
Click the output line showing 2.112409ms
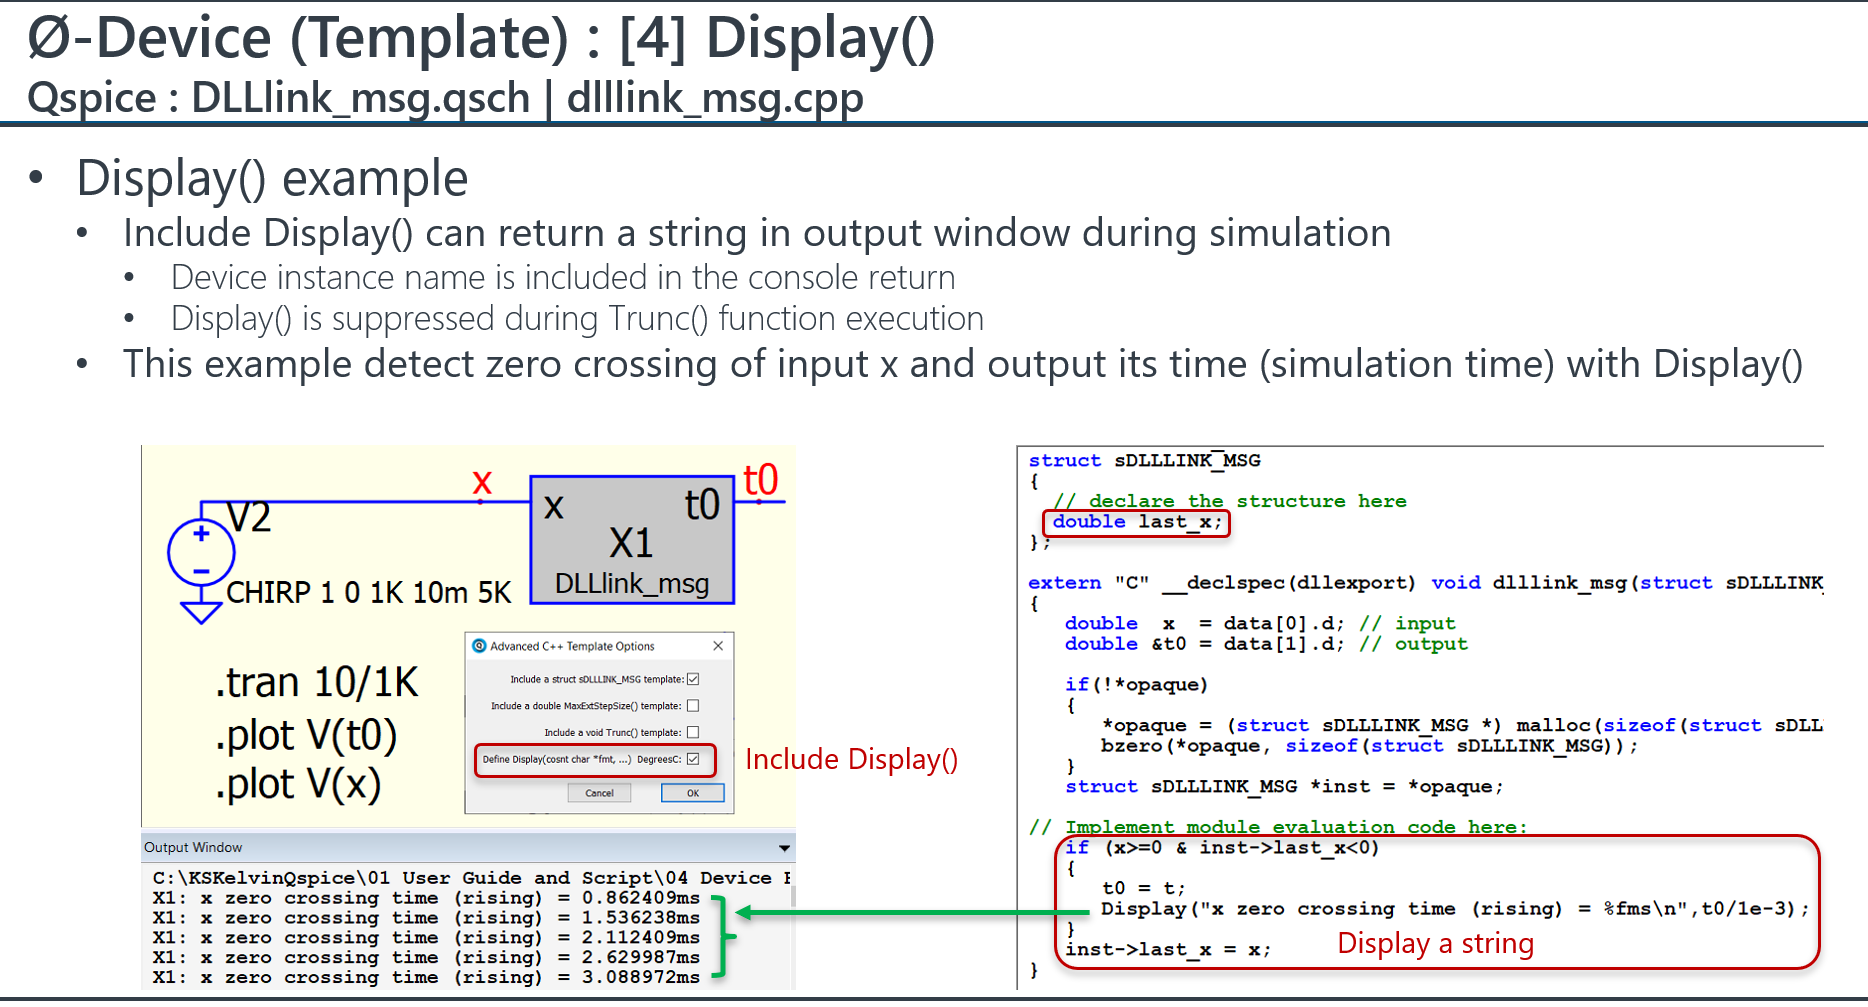tap(426, 938)
